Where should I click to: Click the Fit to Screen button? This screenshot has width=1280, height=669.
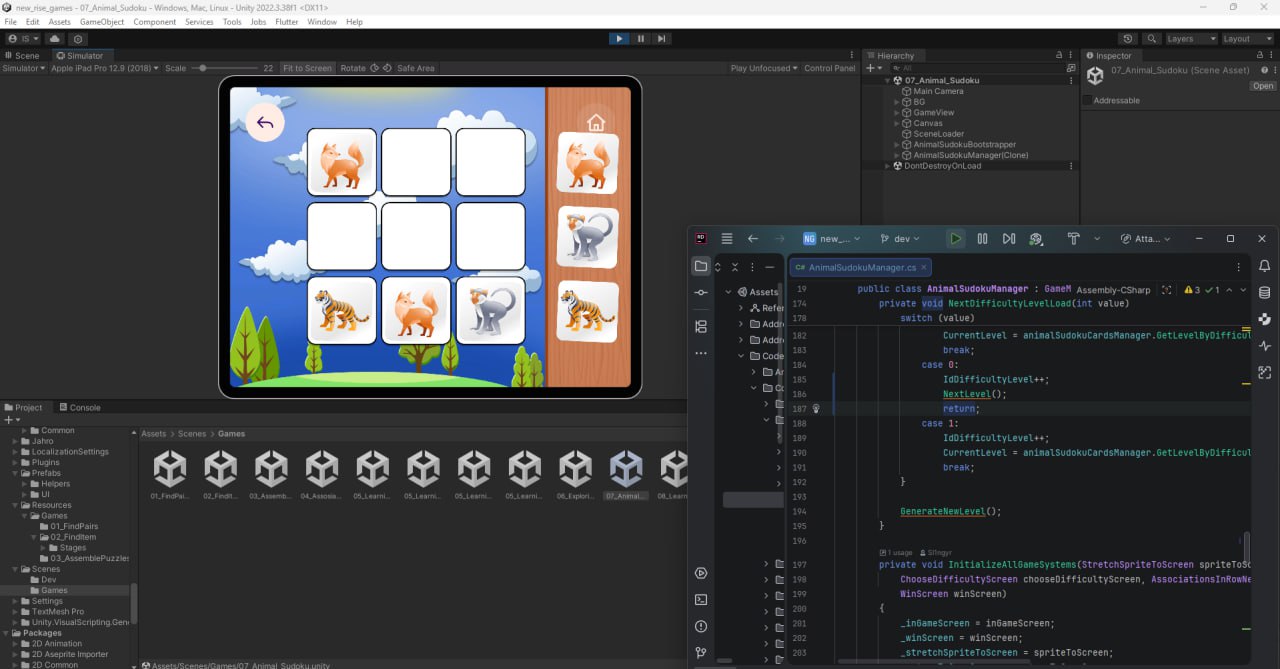[307, 68]
